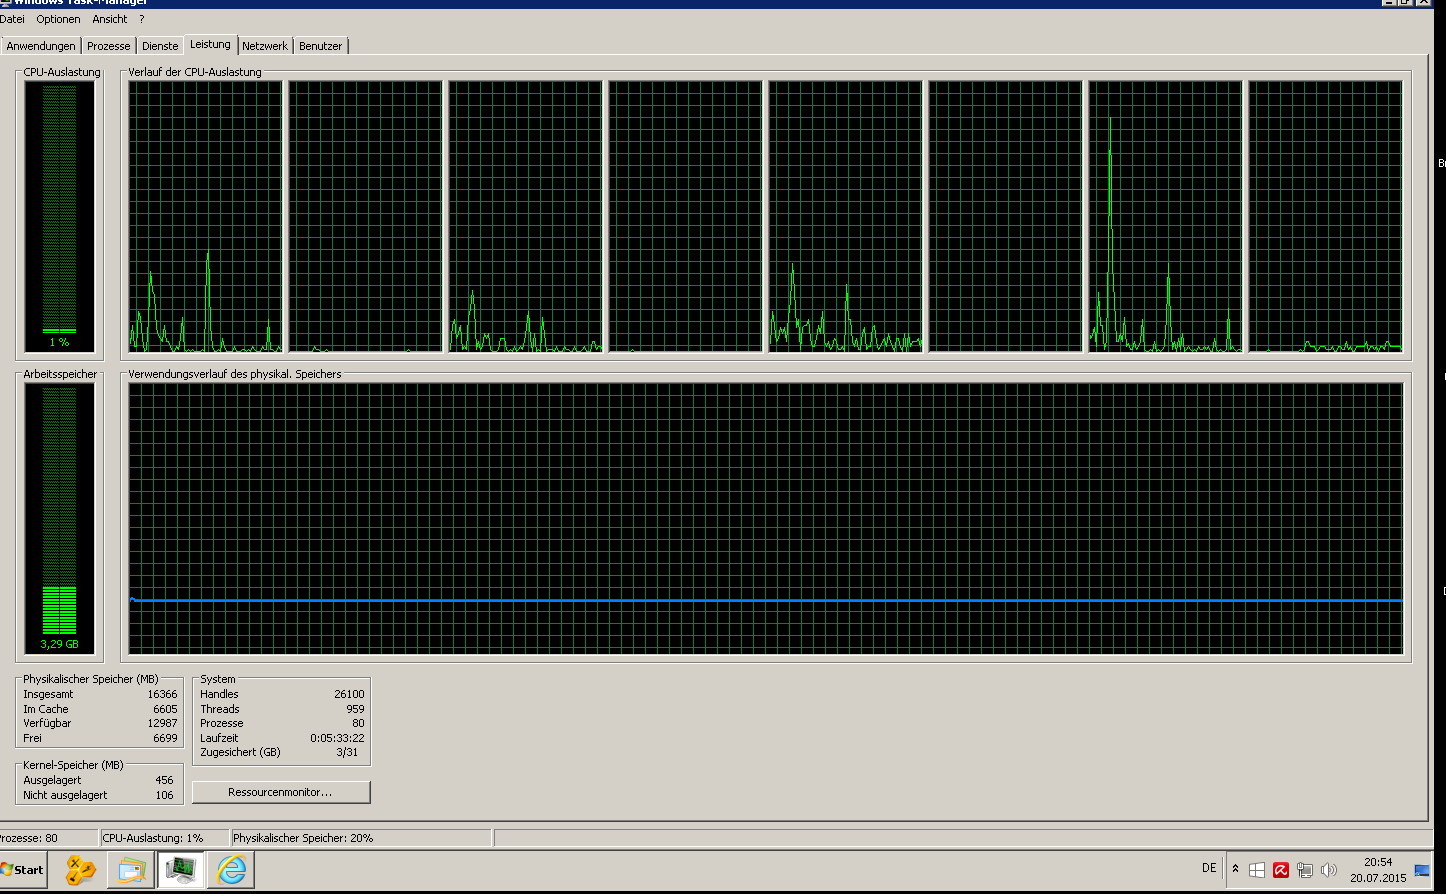Click the Im Cache value 6605
The height and width of the screenshot is (894, 1446).
(165, 709)
